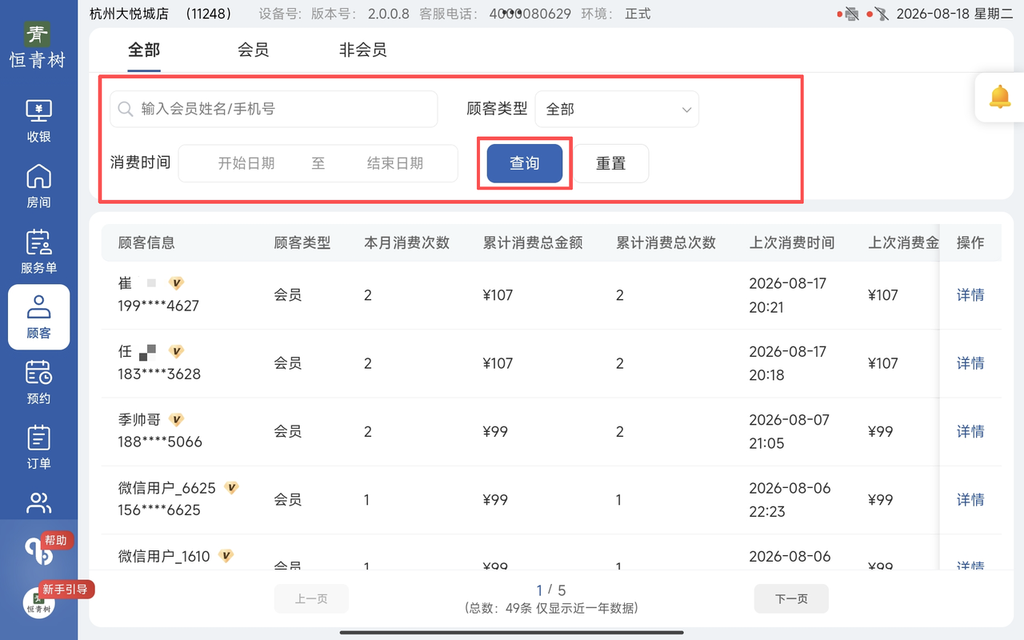This screenshot has height=640, width=1024.
Task: Pick the 开始日期 start date
Action: coord(246,163)
